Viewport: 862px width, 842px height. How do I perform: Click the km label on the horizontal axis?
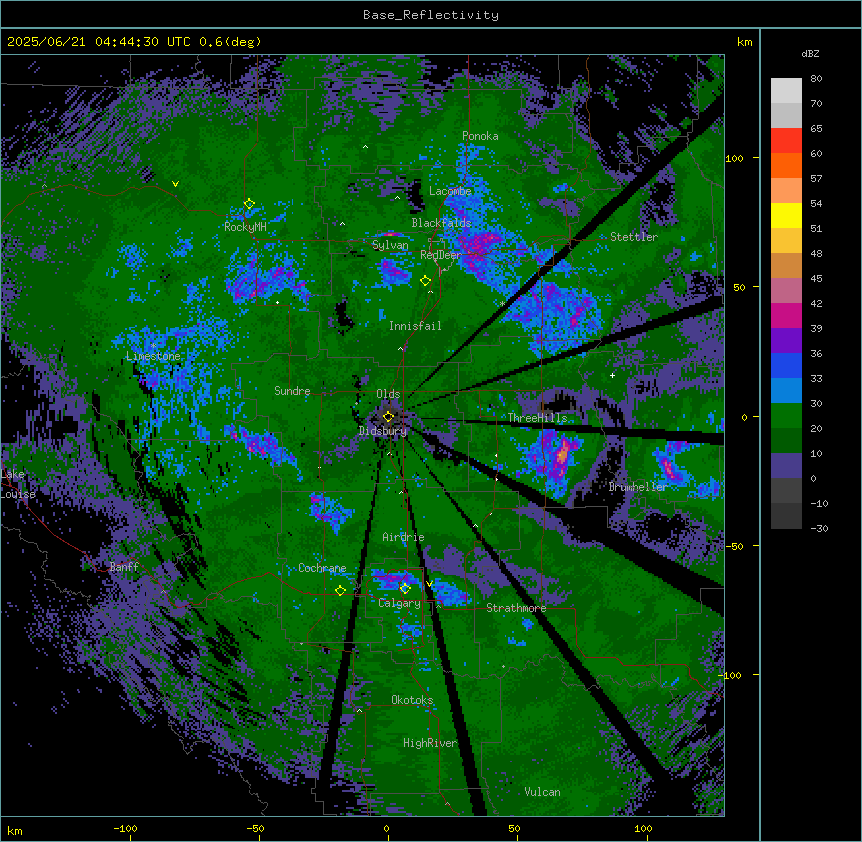coord(15,830)
